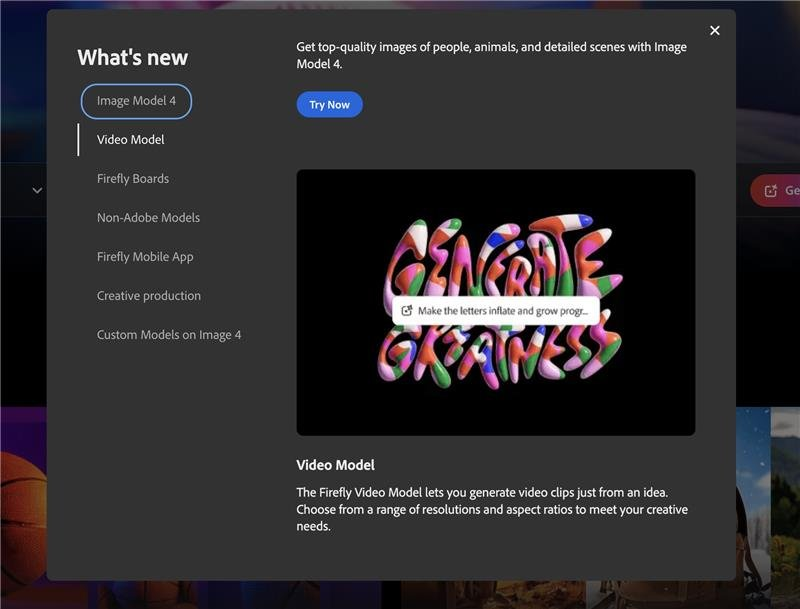The image size is (800, 609).
Task: Expand chevron behind dialog on left edge
Action: point(37,190)
